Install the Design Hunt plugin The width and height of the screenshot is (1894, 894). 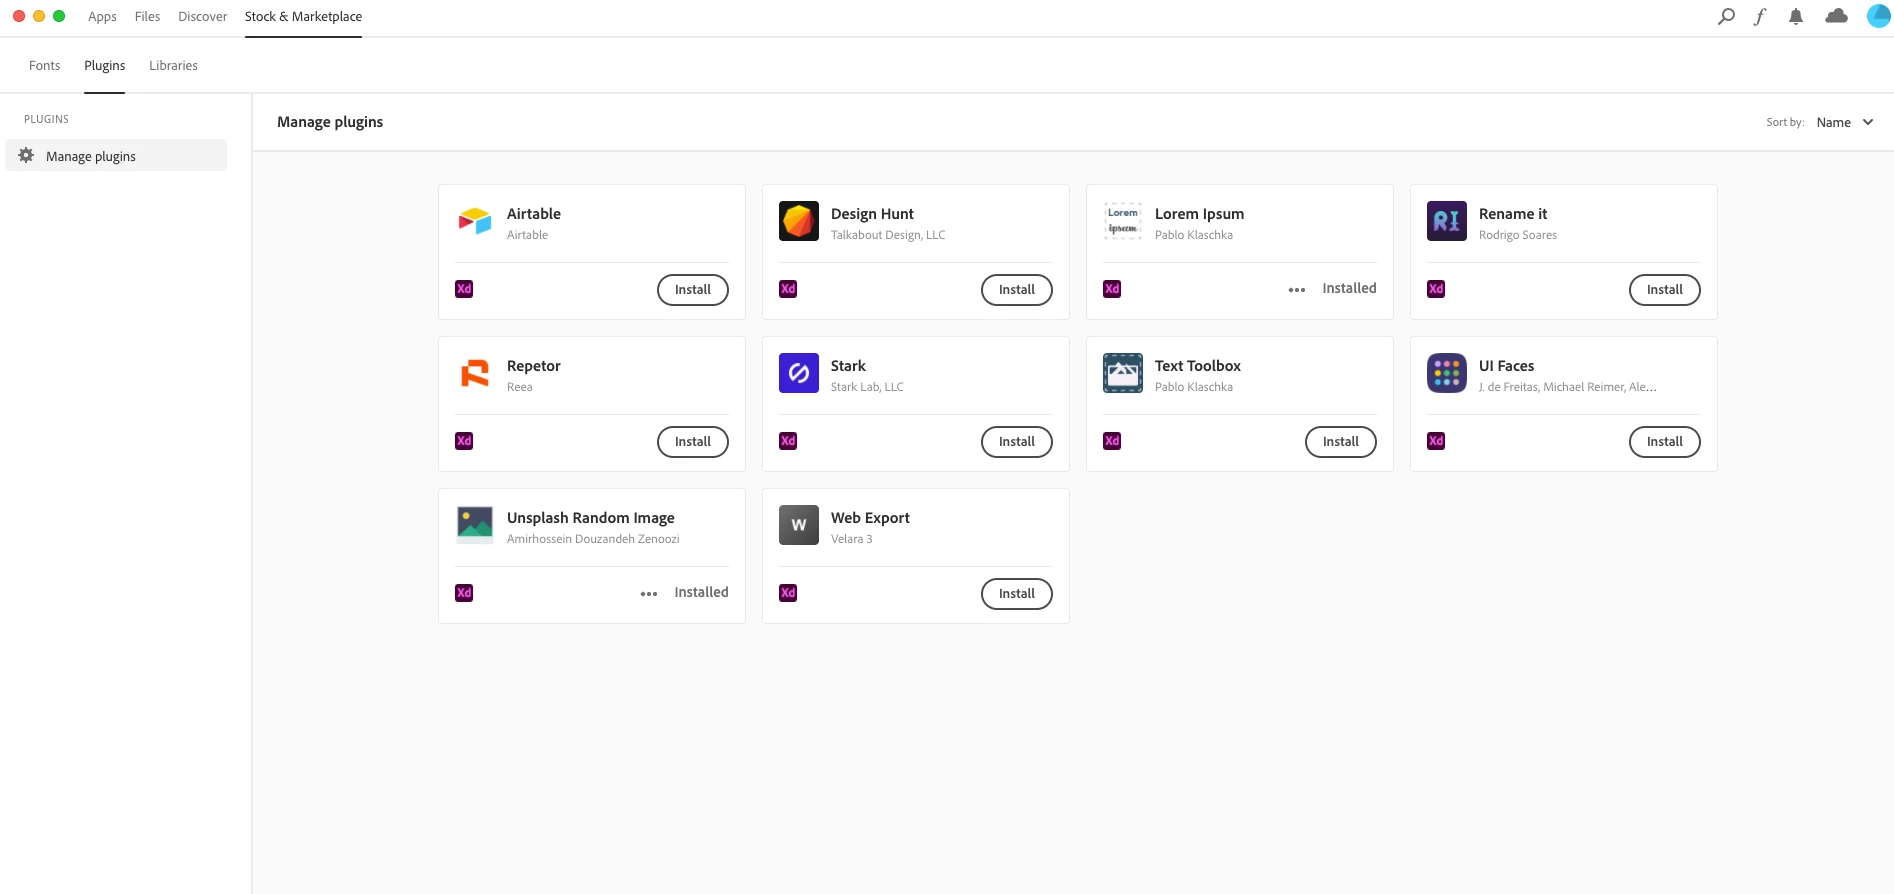1017,290
